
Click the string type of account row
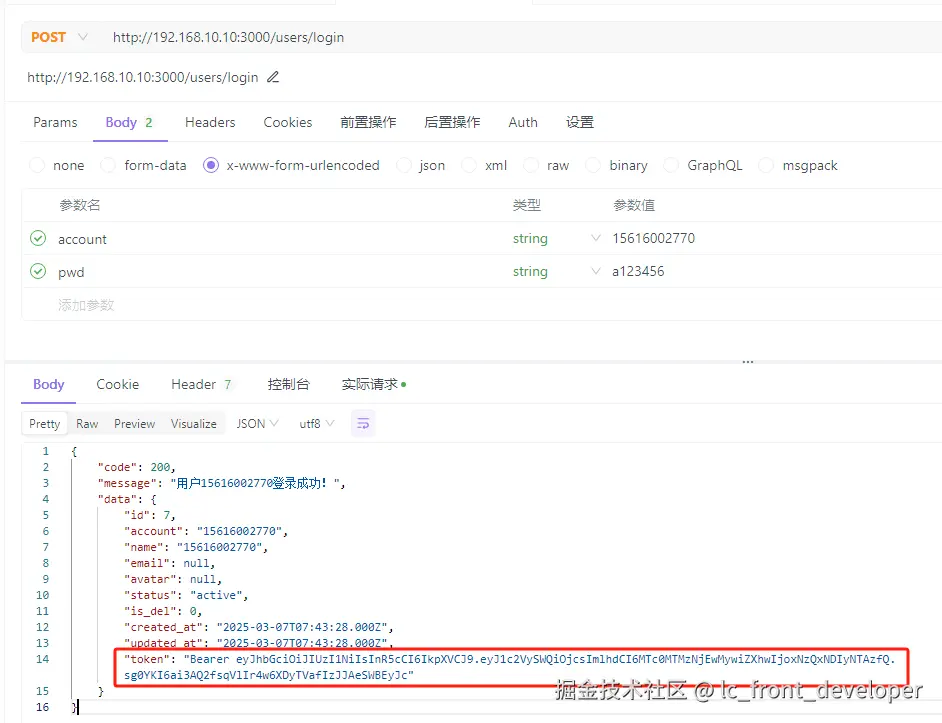pyautogui.click(x=530, y=239)
